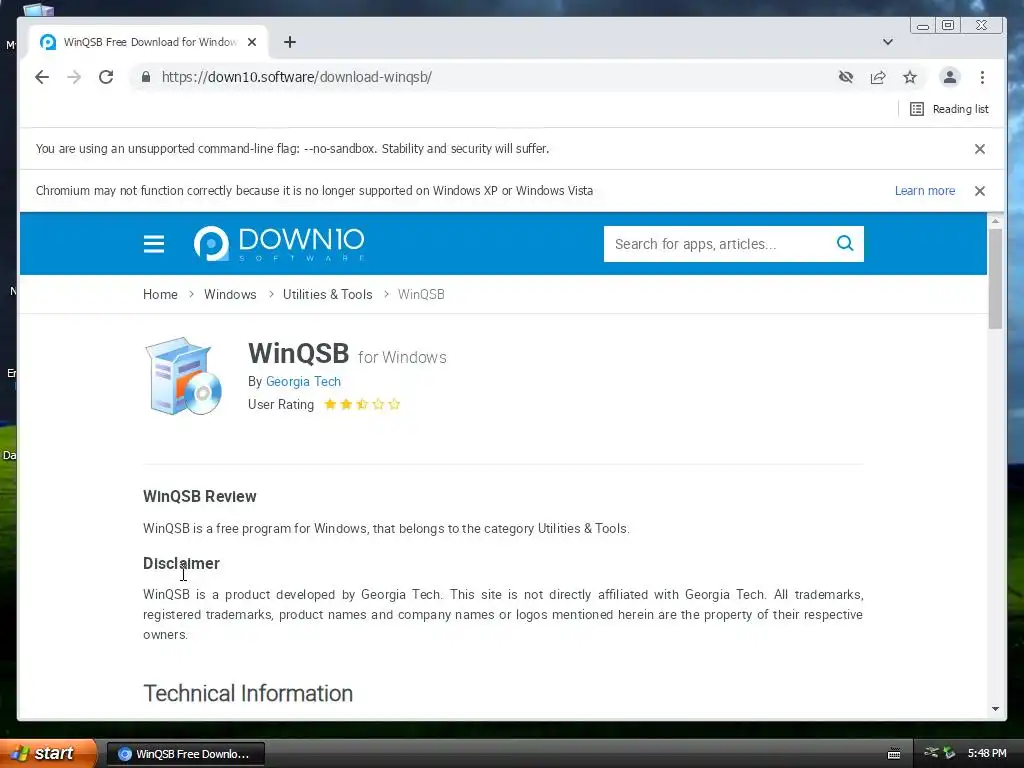Select WinQSB Free Download taskbar button
The image size is (1024, 768).
click(x=185, y=754)
